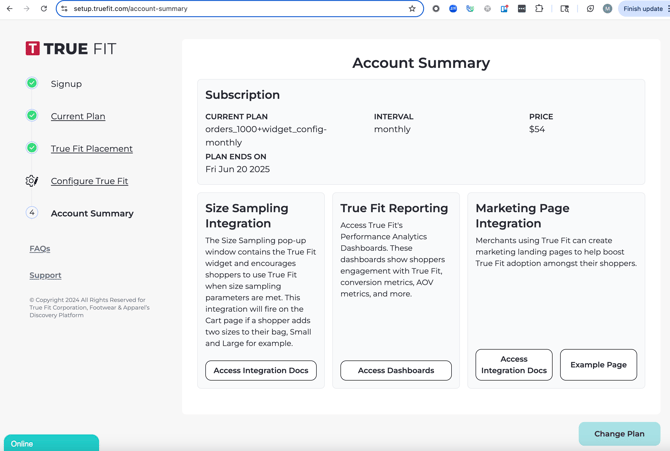Image resolution: width=670 pixels, height=451 pixels.
Task: Reload the page
Action: point(44,9)
